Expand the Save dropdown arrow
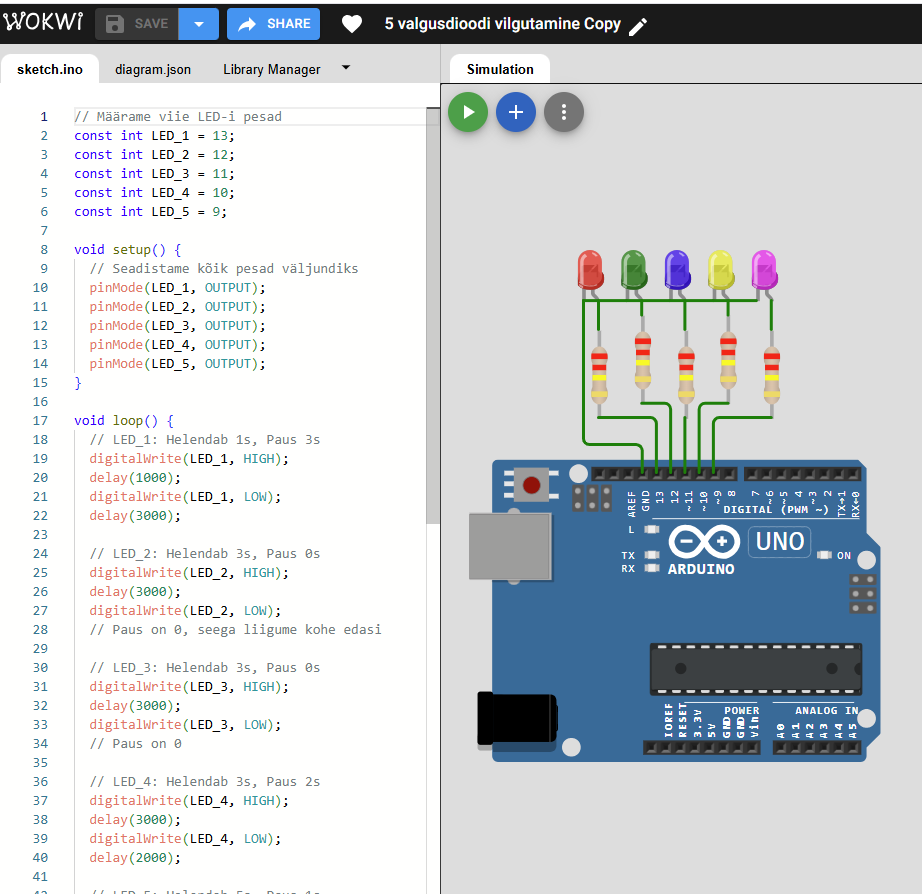922x894 pixels. [198, 24]
